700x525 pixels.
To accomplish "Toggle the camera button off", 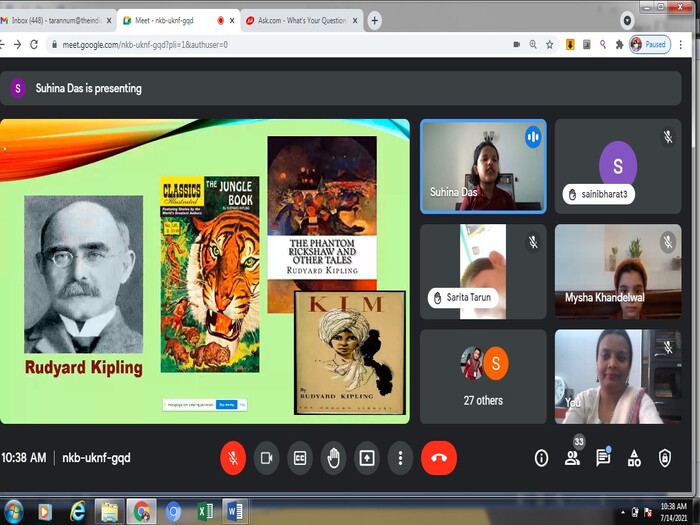I will click(x=267, y=458).
